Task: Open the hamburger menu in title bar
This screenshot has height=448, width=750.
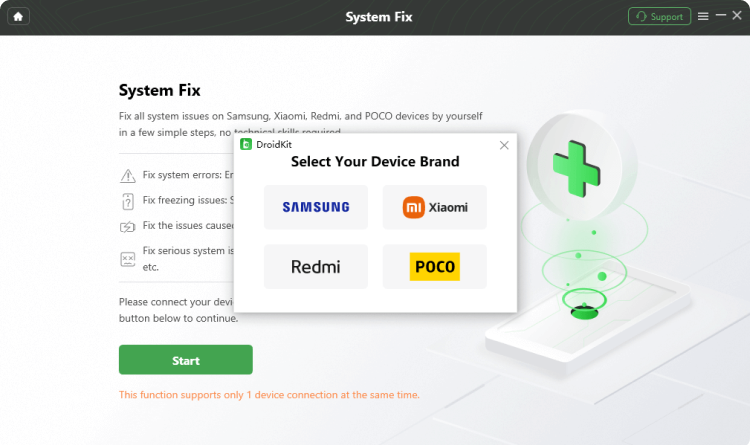Action: pyautogui.click(x=703, y=16)
